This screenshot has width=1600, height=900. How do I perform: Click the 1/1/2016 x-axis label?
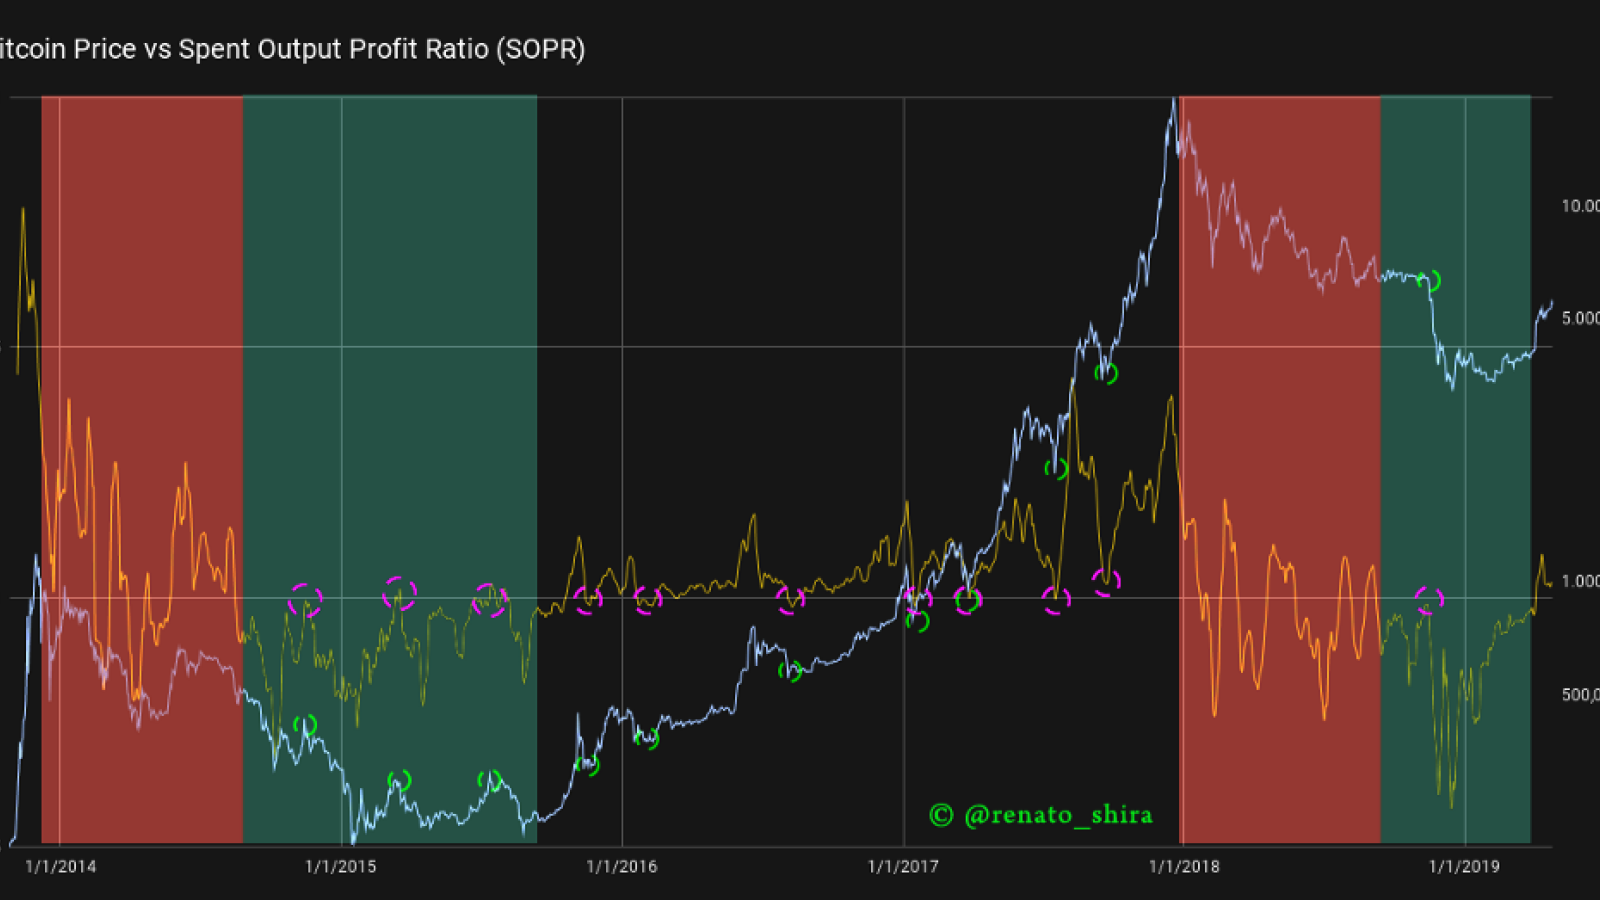(622, 866)
